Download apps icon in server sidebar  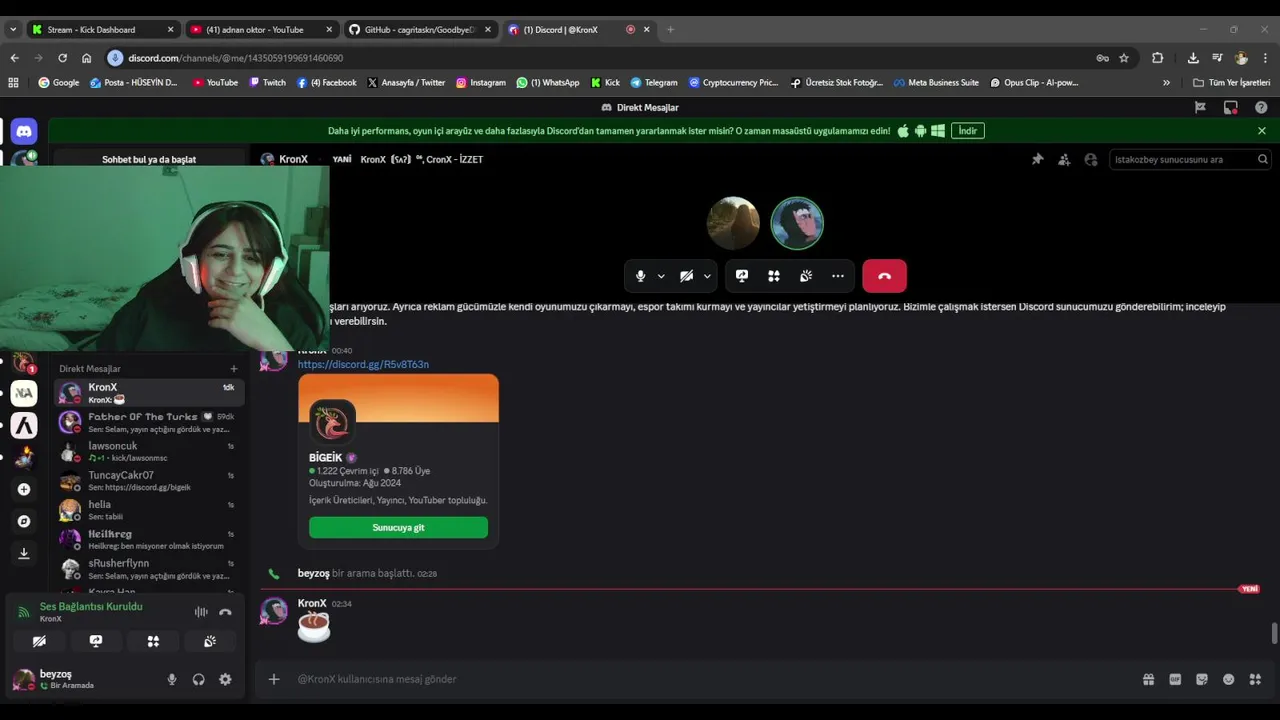[x=24, y=553]
